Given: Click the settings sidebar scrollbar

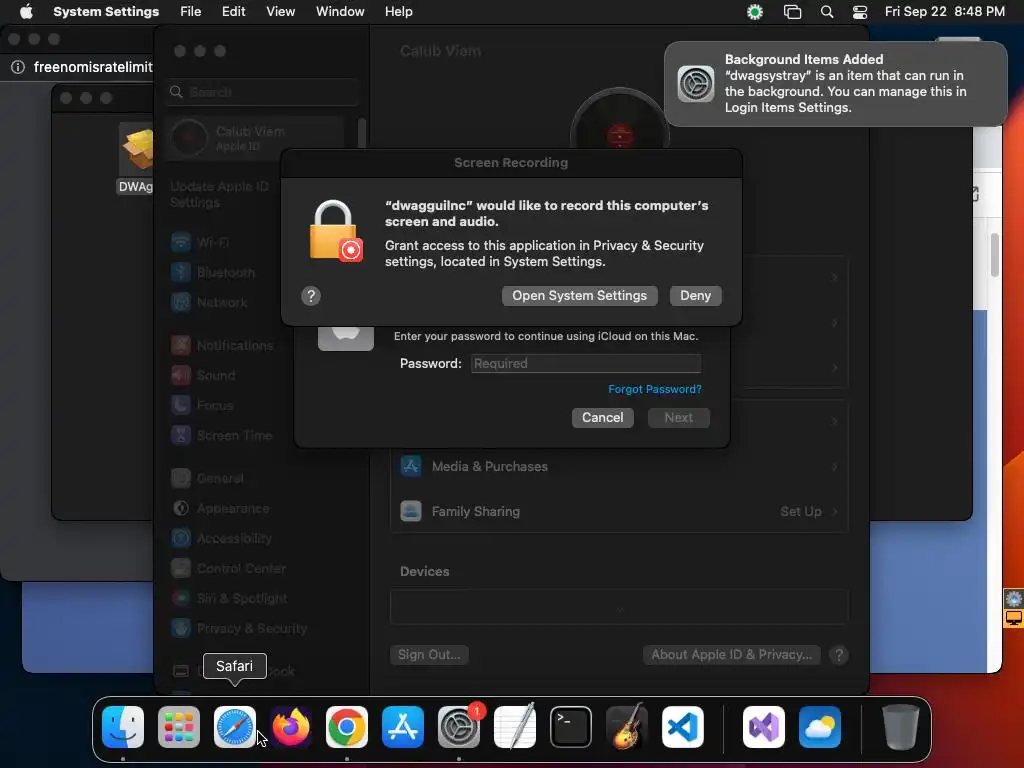Looking at the screenshot, I should click(x=362, y=135).
